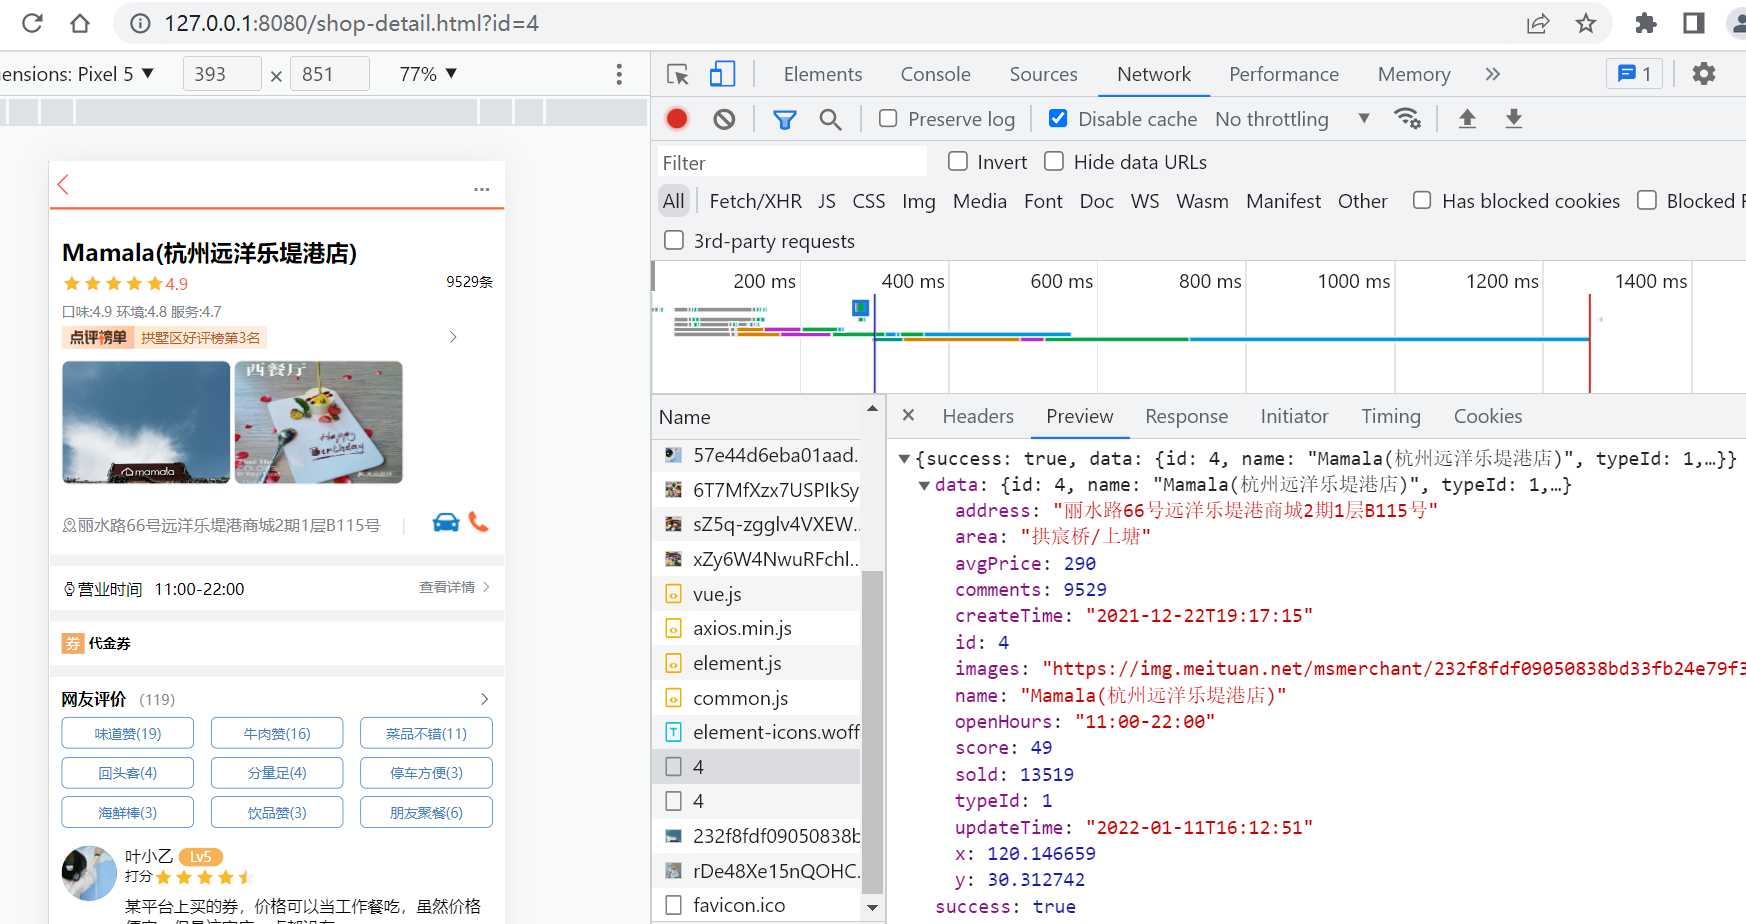
Task: Expand the ranking list arrow on shop page
Action: (453, 337)
